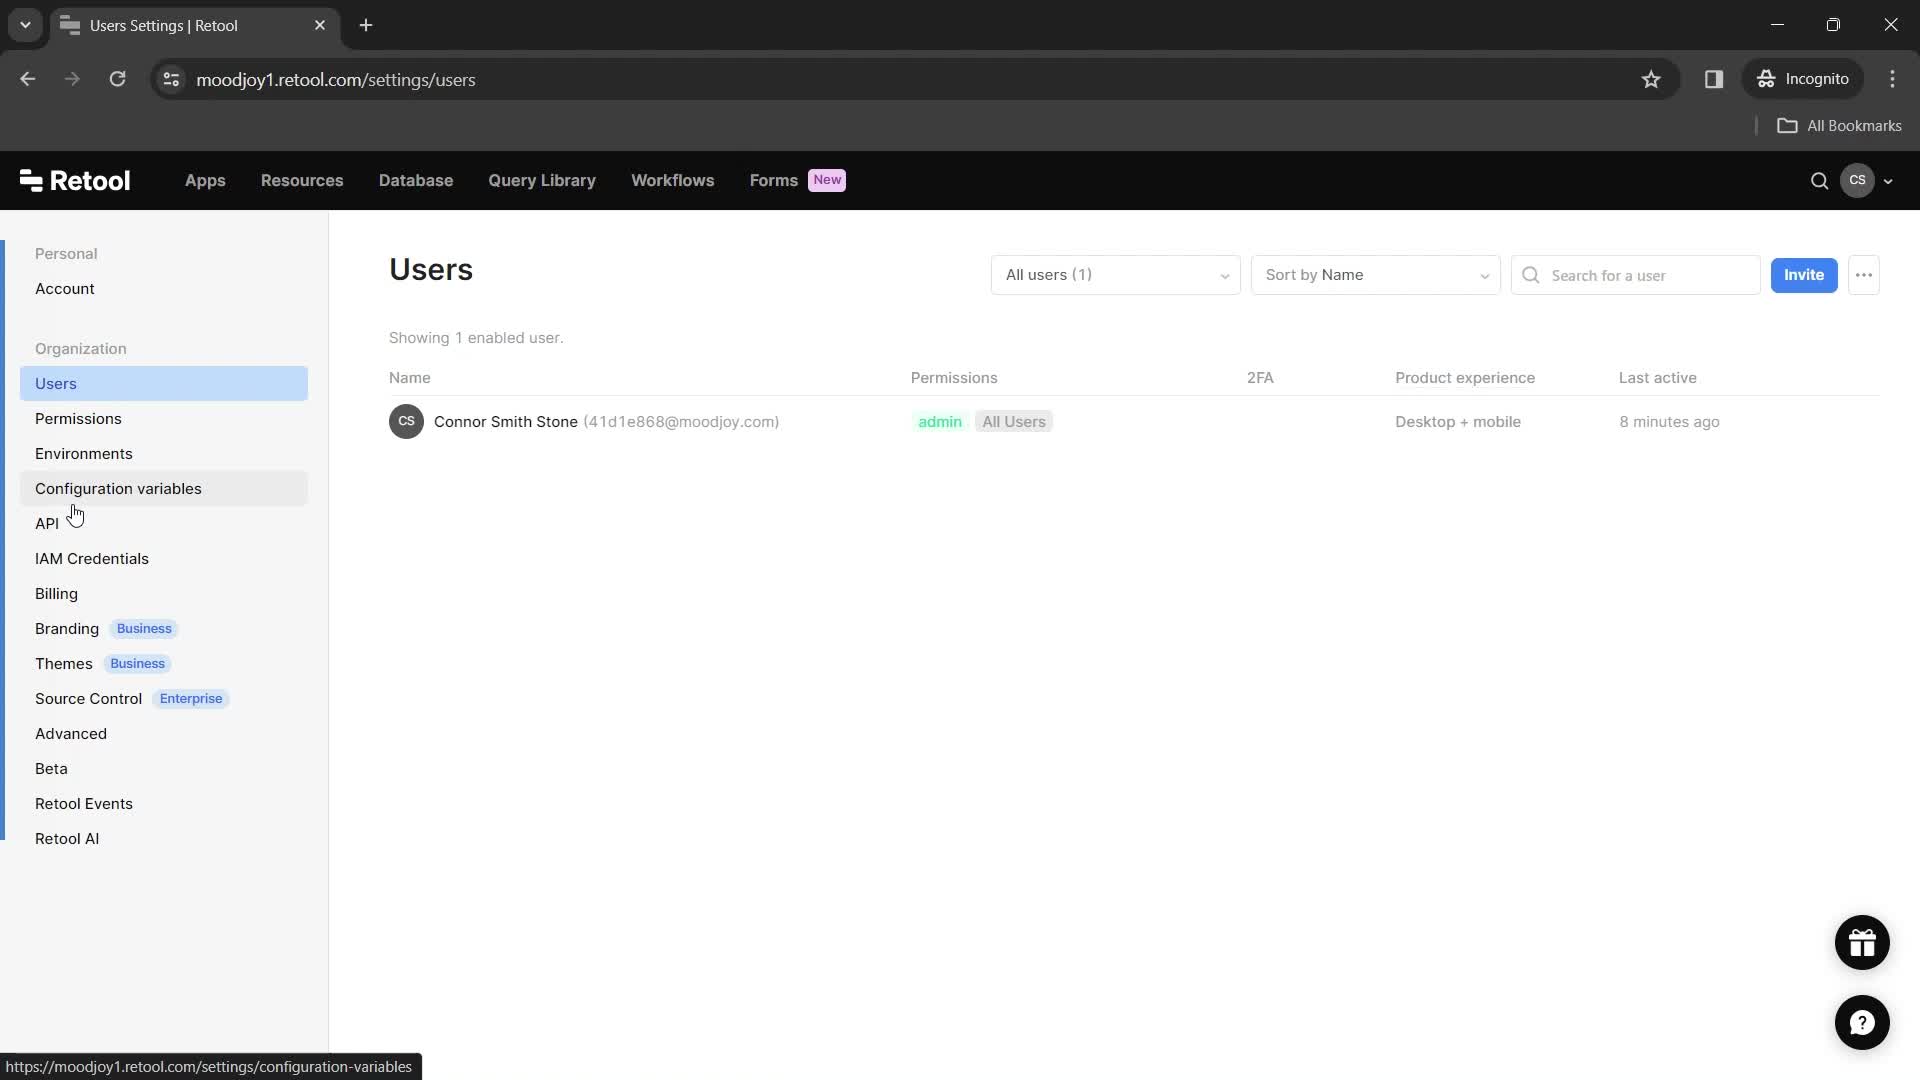Click the help question mark icon

(1862, 1022)
